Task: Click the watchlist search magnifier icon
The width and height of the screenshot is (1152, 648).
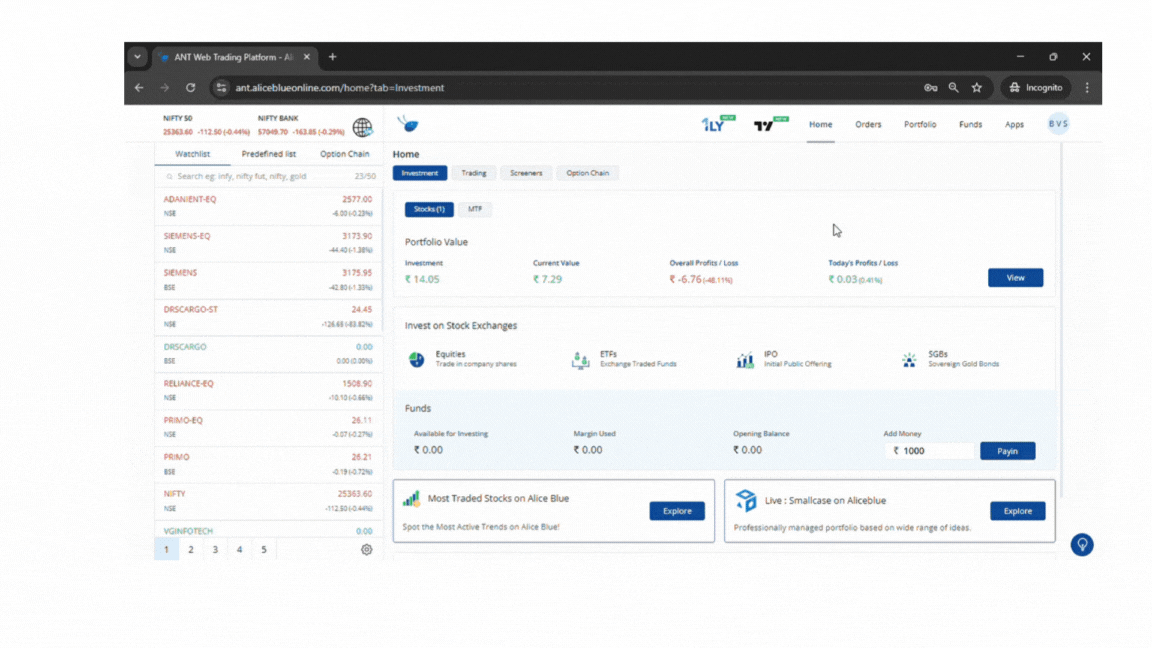Action: click(x=170, y=177)
